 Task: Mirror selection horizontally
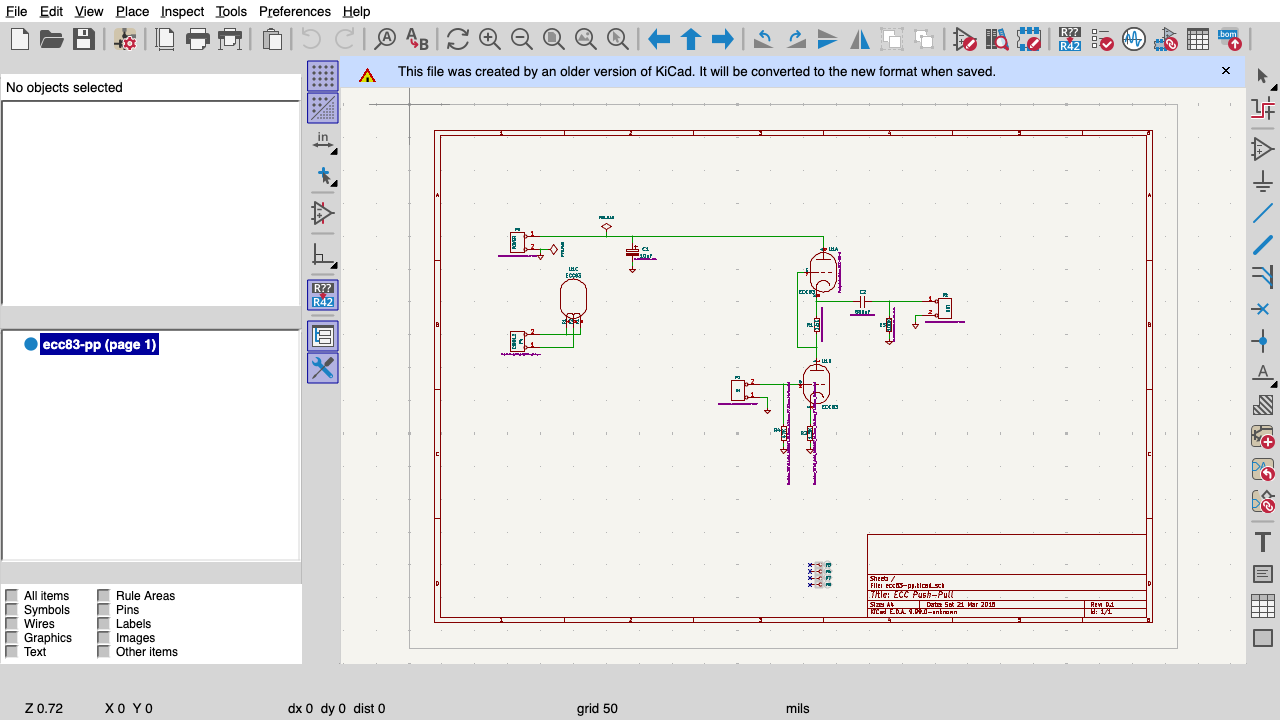[860, 39]
